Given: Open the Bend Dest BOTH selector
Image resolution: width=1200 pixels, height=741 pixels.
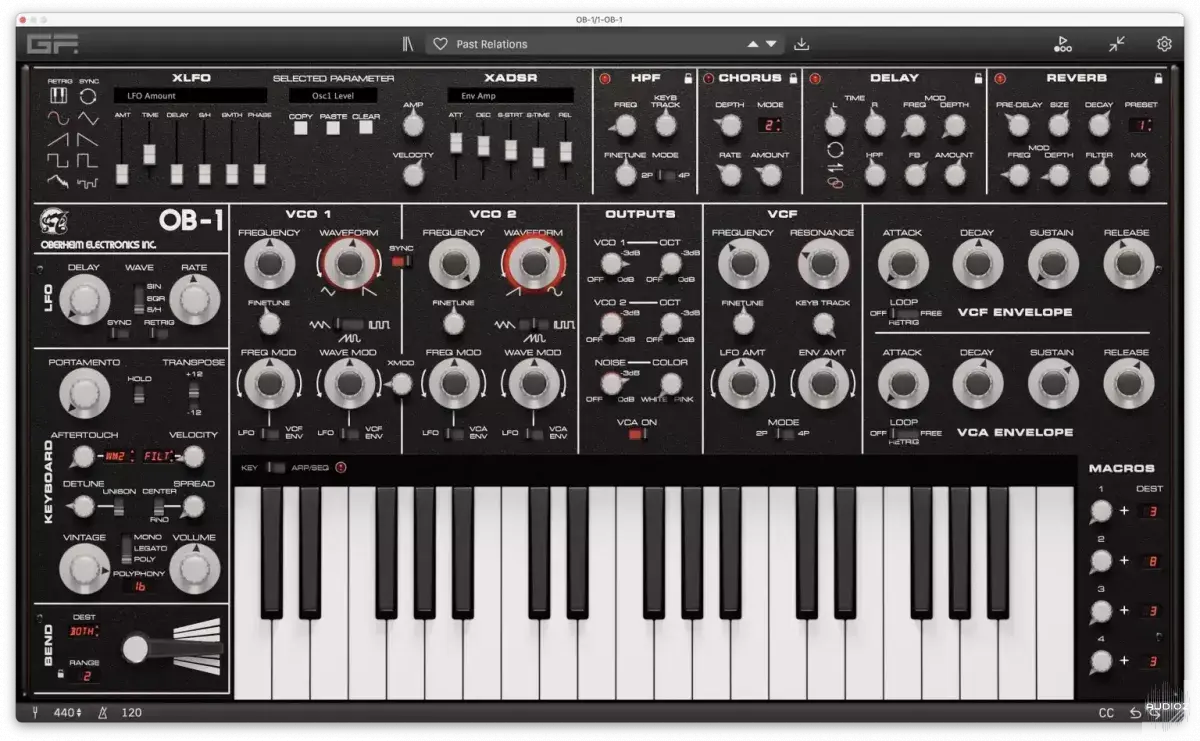Looking at the screenshot, I should [83, 633].
